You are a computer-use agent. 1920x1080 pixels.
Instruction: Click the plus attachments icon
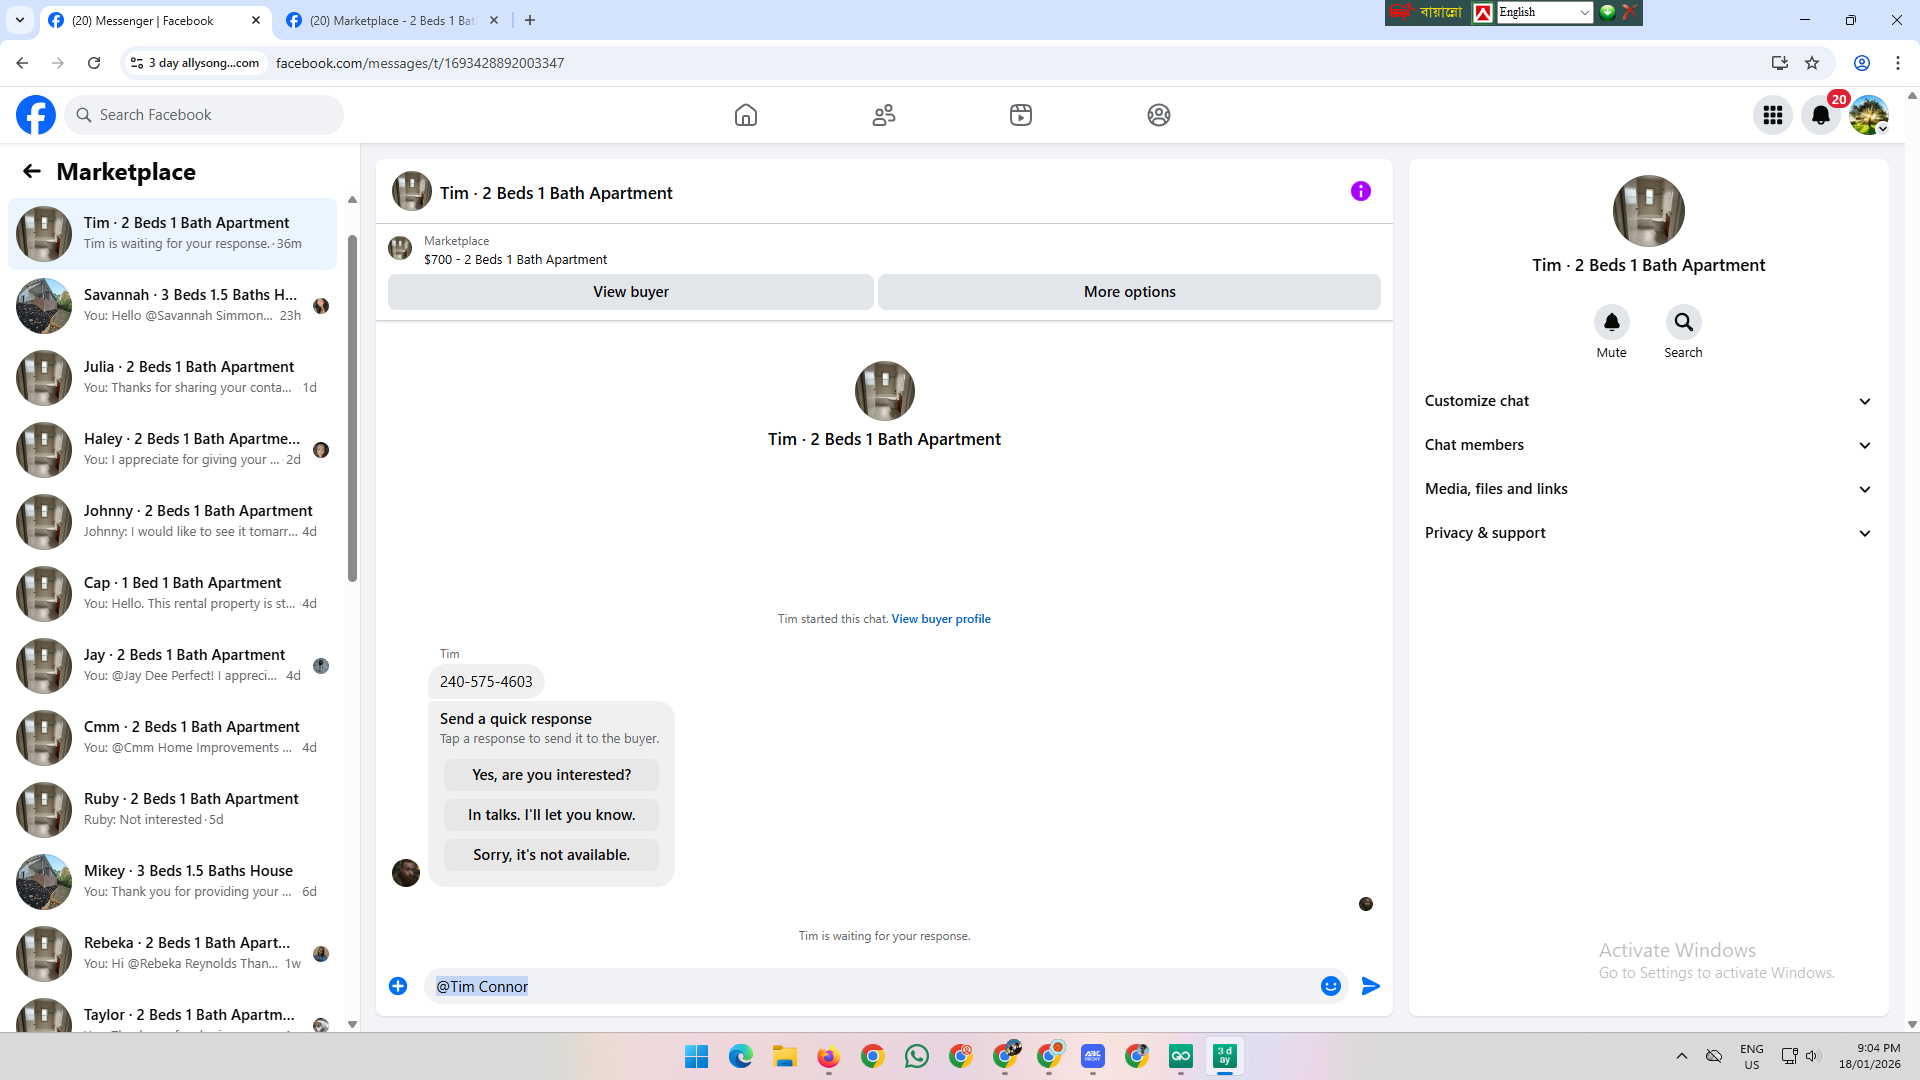398,986
